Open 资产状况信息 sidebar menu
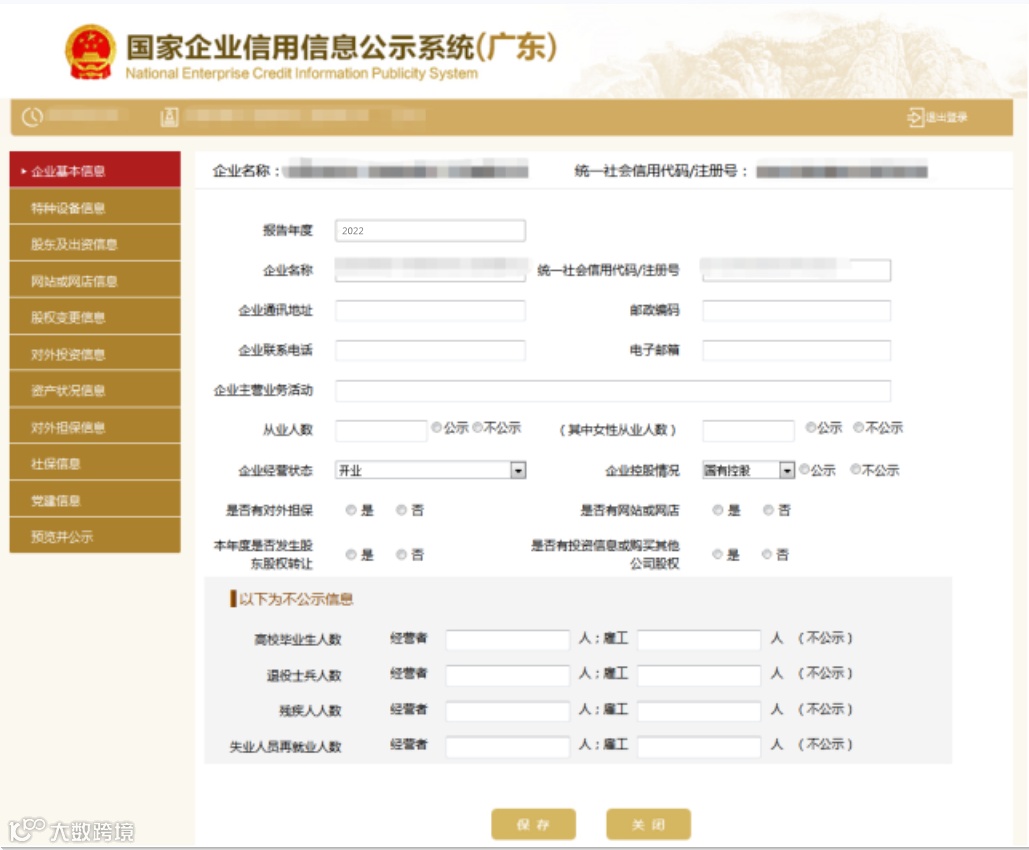The width and height of the screenshot is (1029, 850). tap(95, 391)
